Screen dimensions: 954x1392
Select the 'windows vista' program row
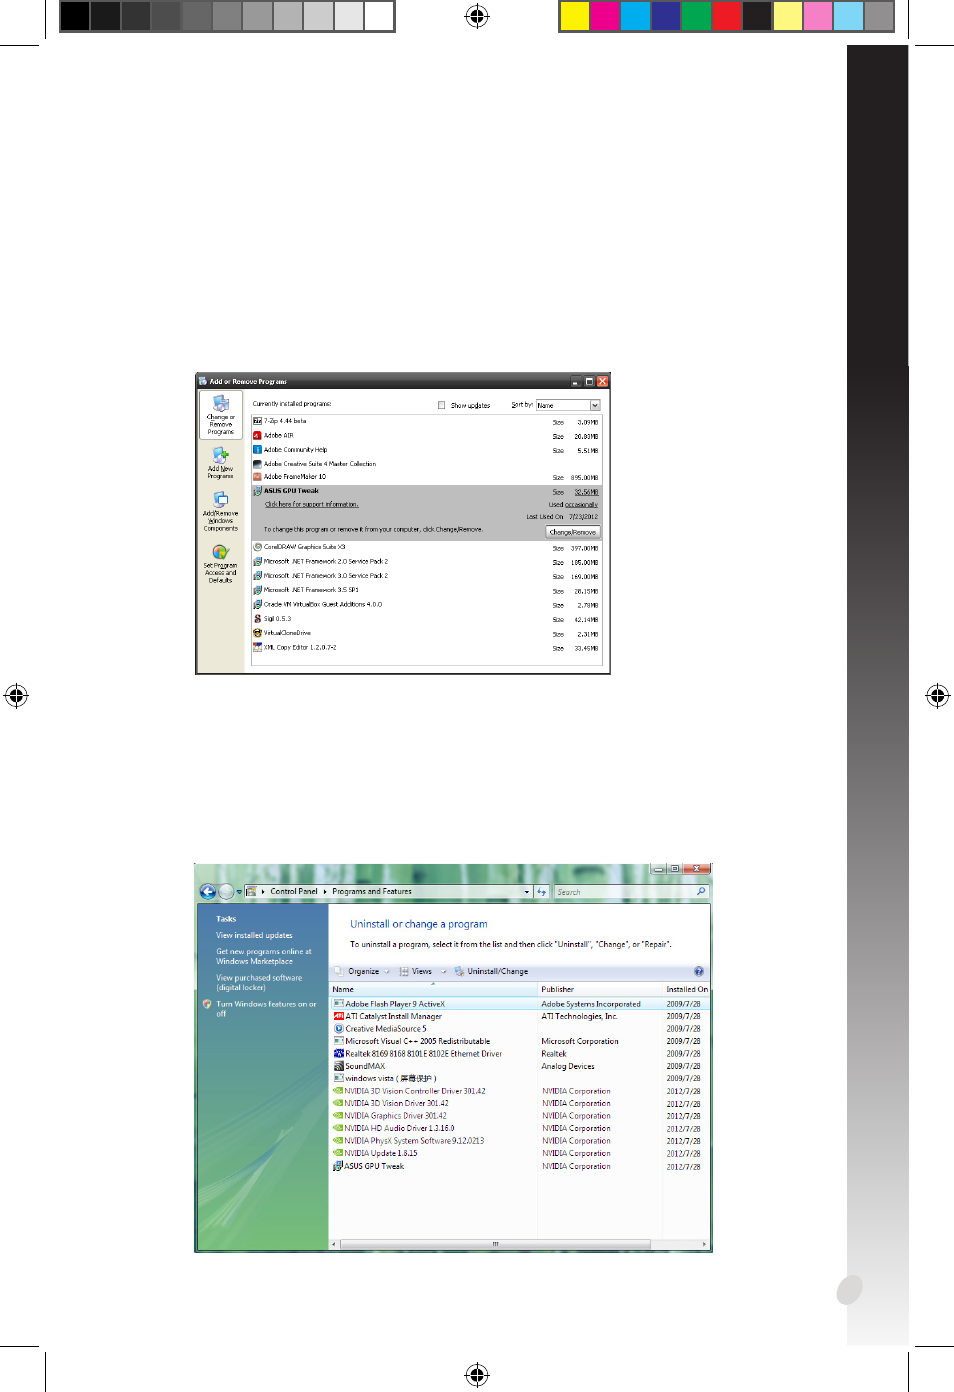519,1078
